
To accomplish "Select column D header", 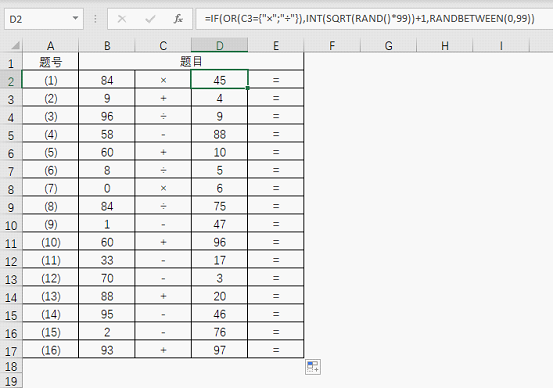I will click(219, 46).
